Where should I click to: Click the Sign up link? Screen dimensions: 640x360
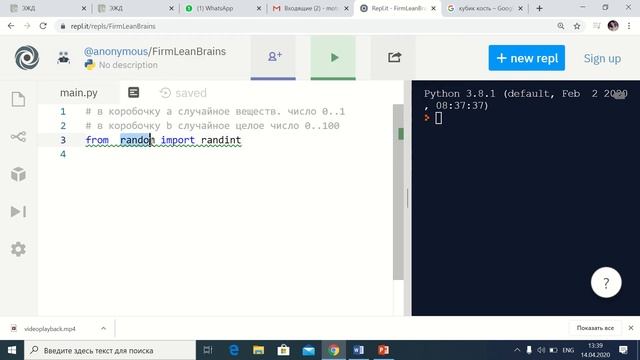(x=602, y=58)
